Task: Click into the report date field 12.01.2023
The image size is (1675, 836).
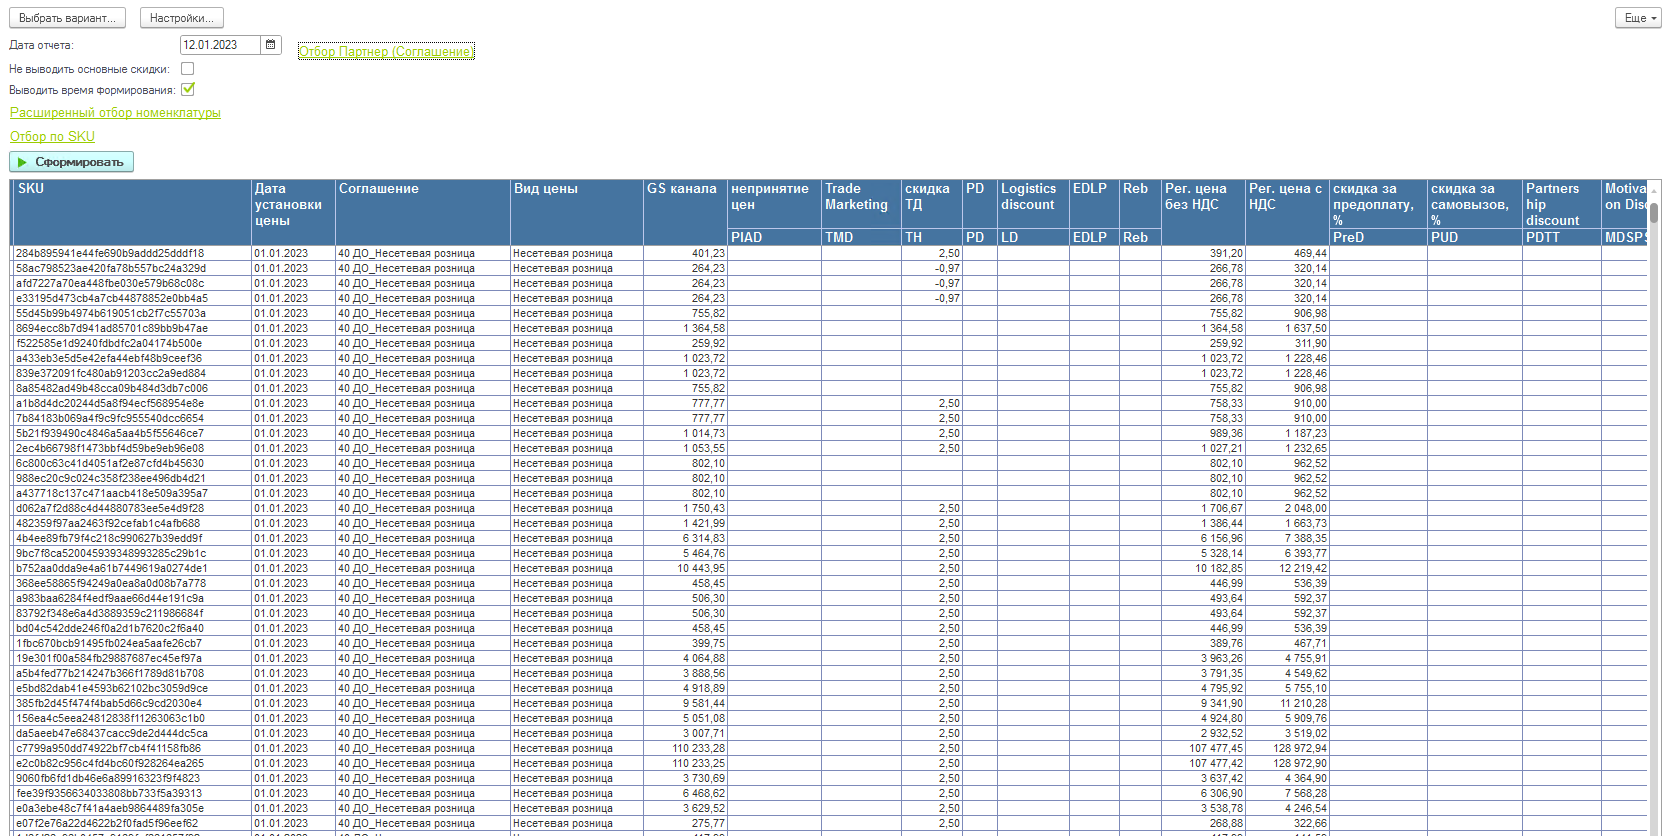Action: pyautogui.click(x=221, y=45)
